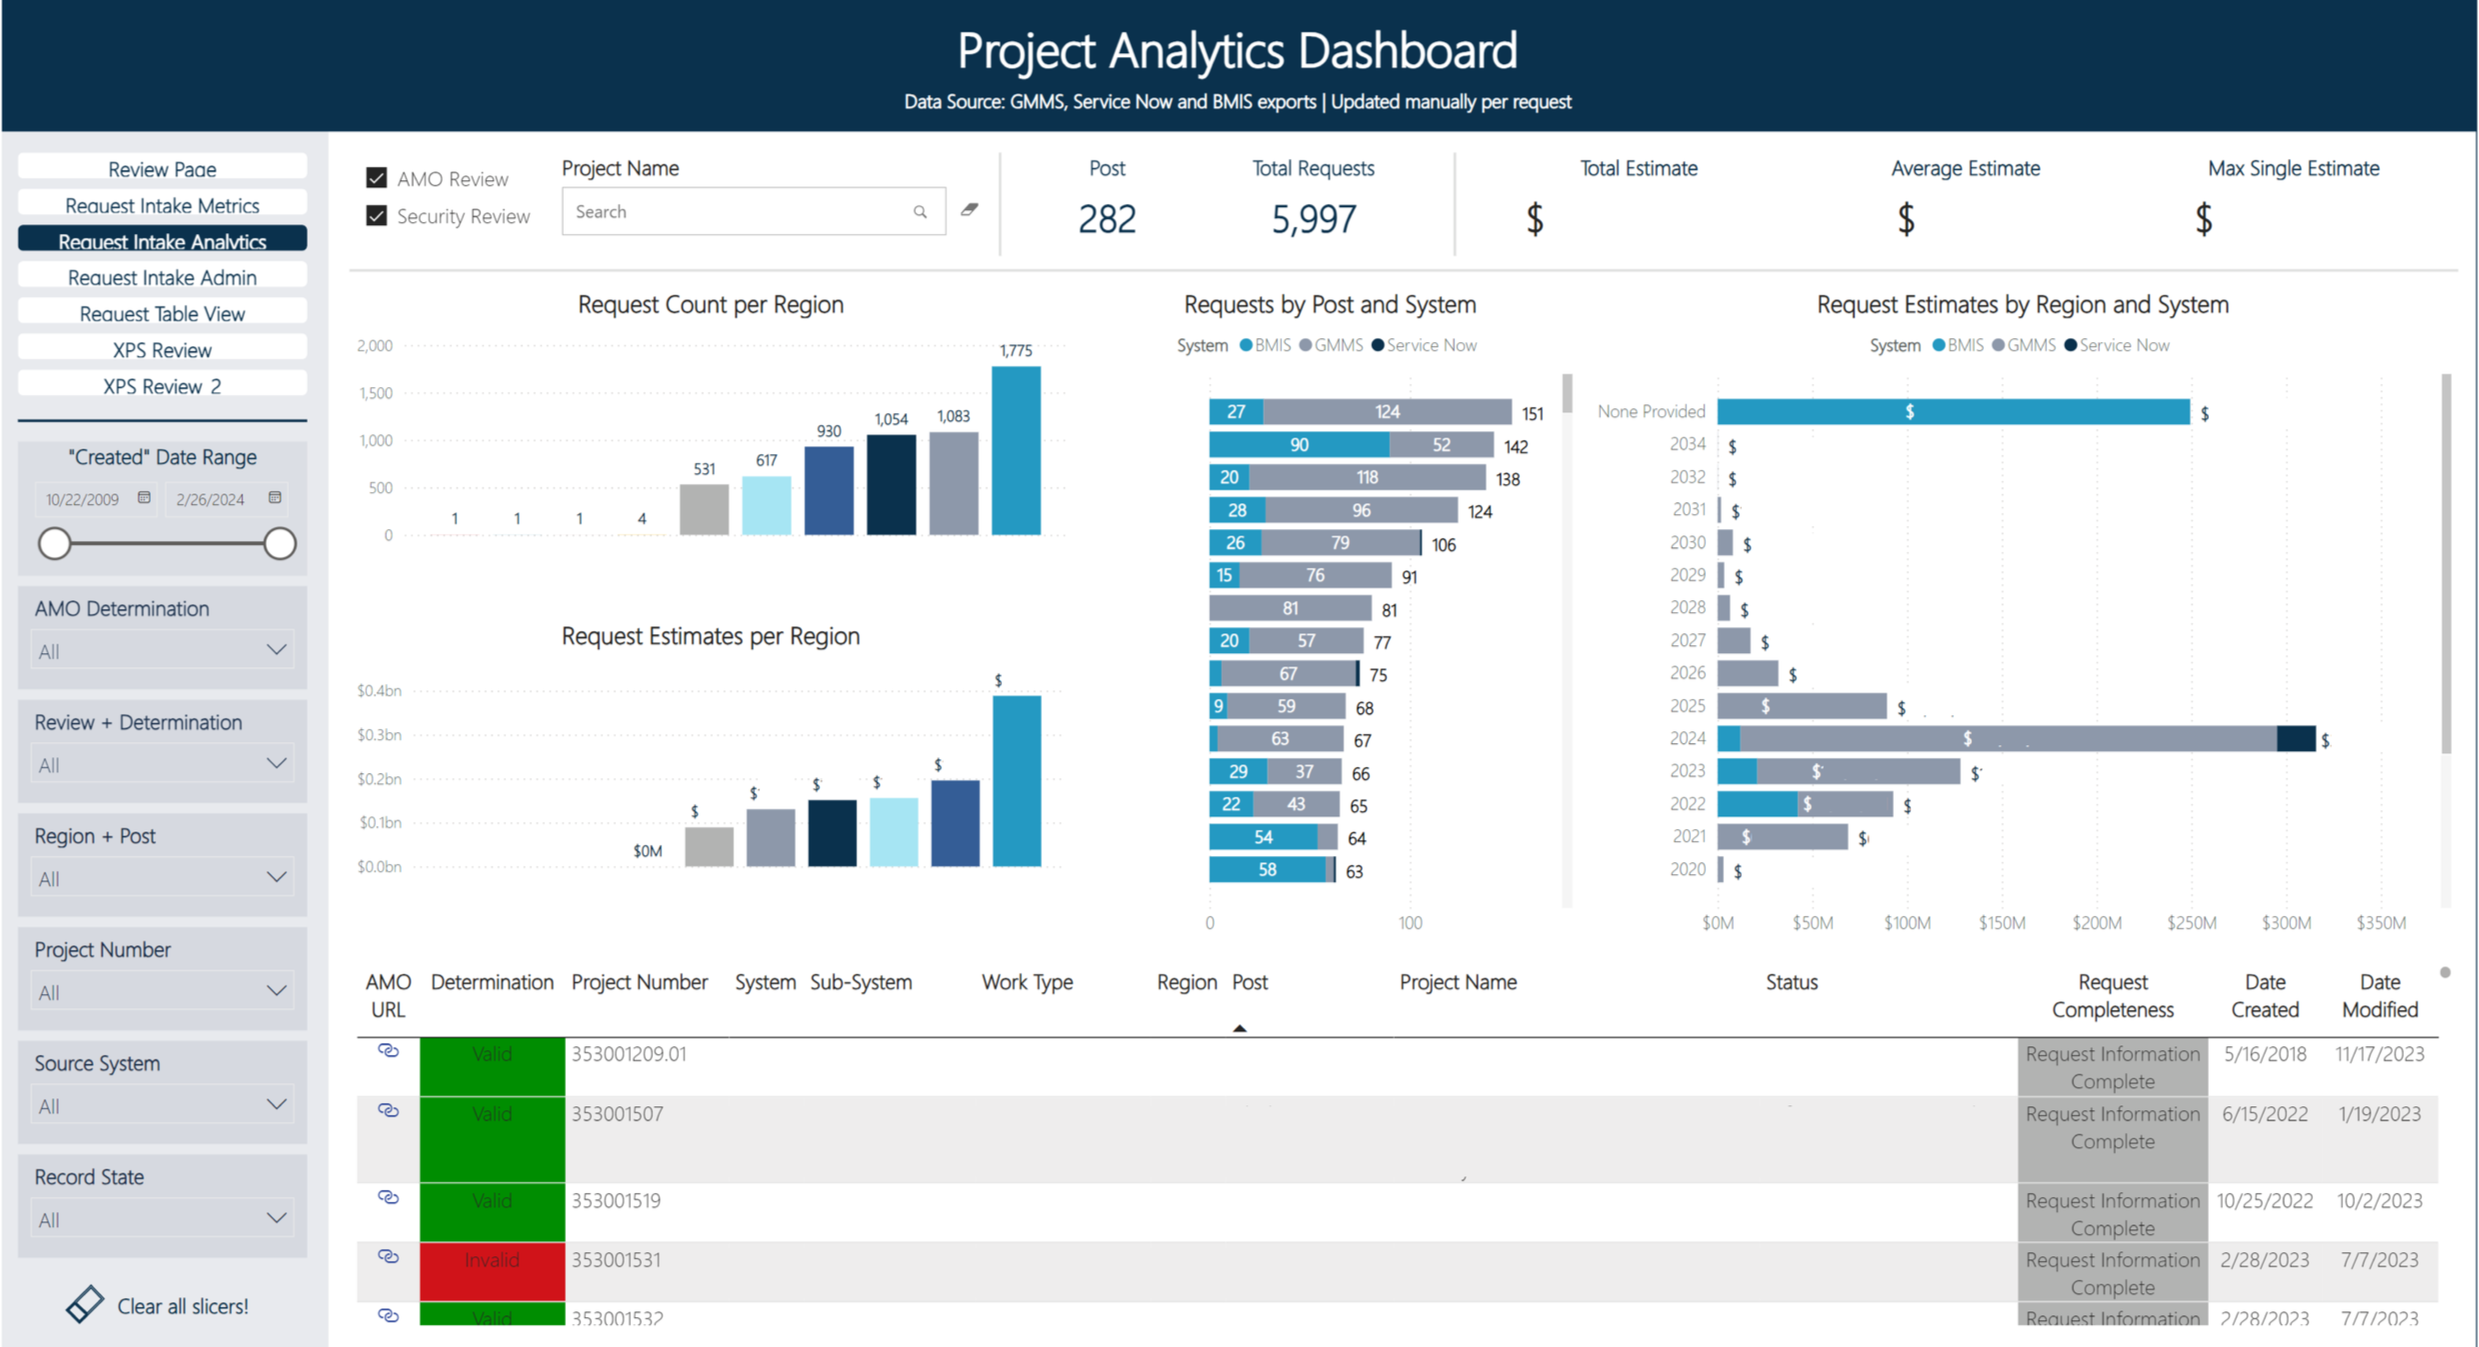
Task: Uncheck the Security Review checkbox
Action: coord(377,216)
